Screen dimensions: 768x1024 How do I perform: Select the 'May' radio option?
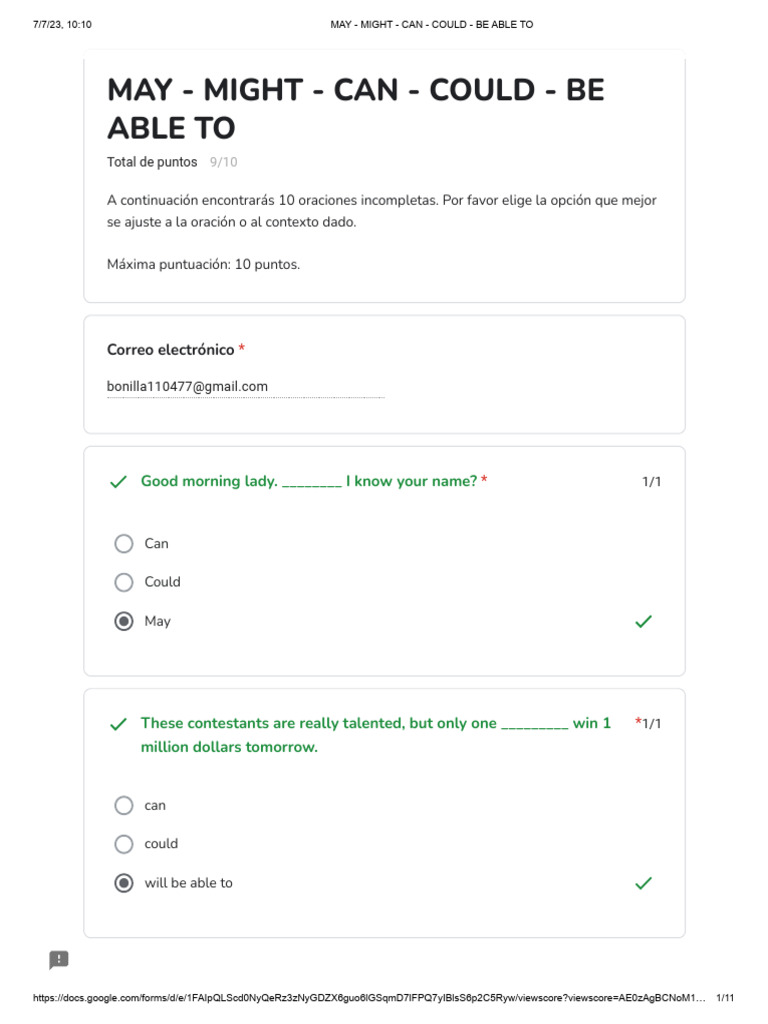(123, 621)
